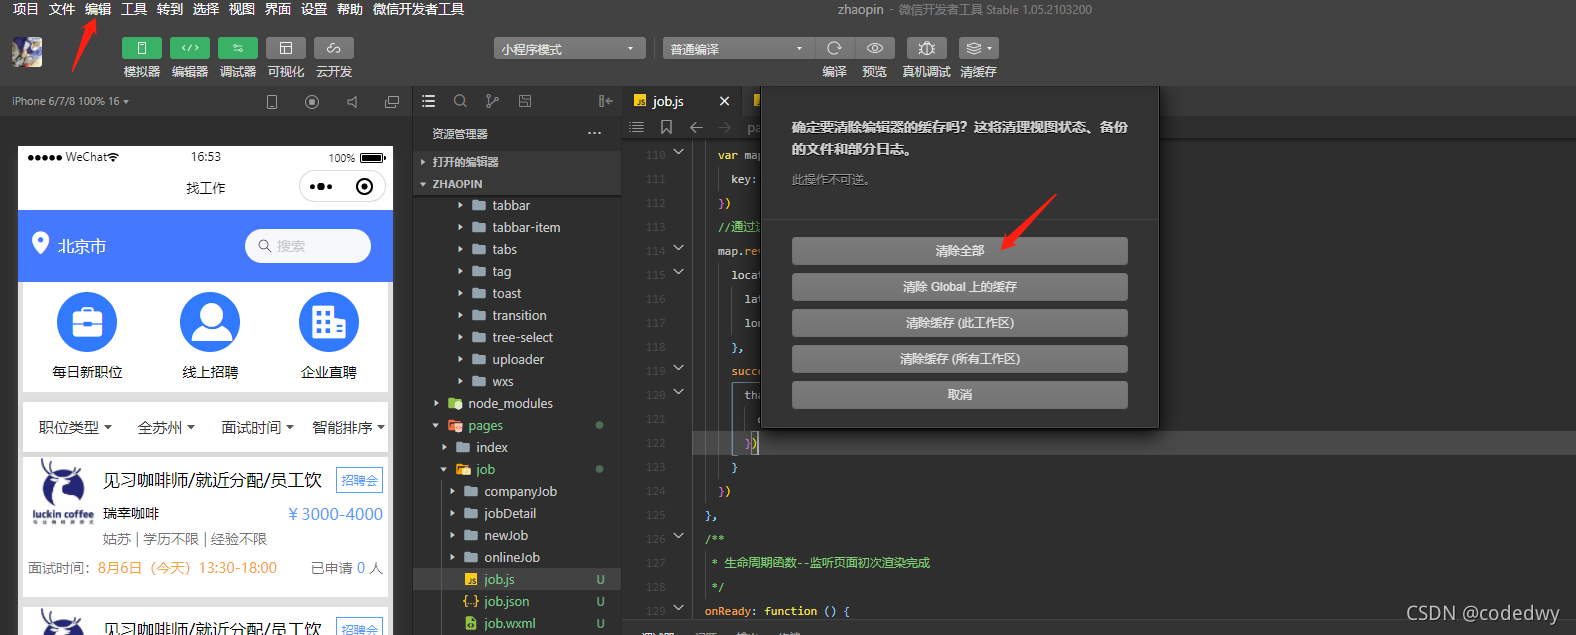This screenshot has height=635, width=1576.
Task: Collapse the explorer sidebar icon
Action: coord(605,101)
